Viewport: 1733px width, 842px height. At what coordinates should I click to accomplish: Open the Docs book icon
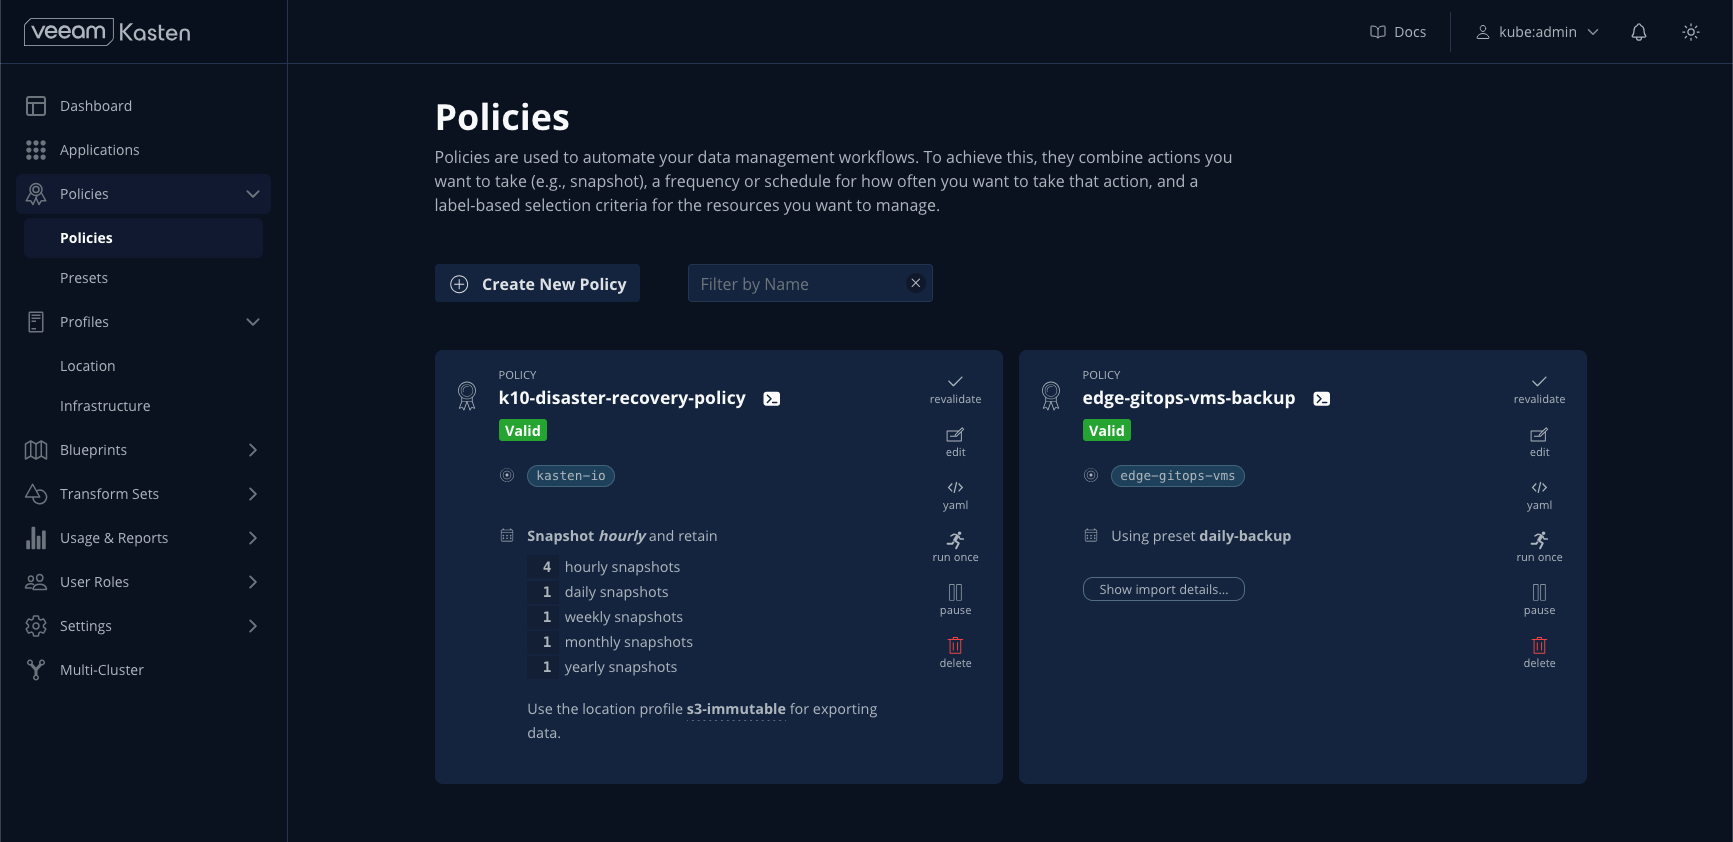[x=1378, y=32]
